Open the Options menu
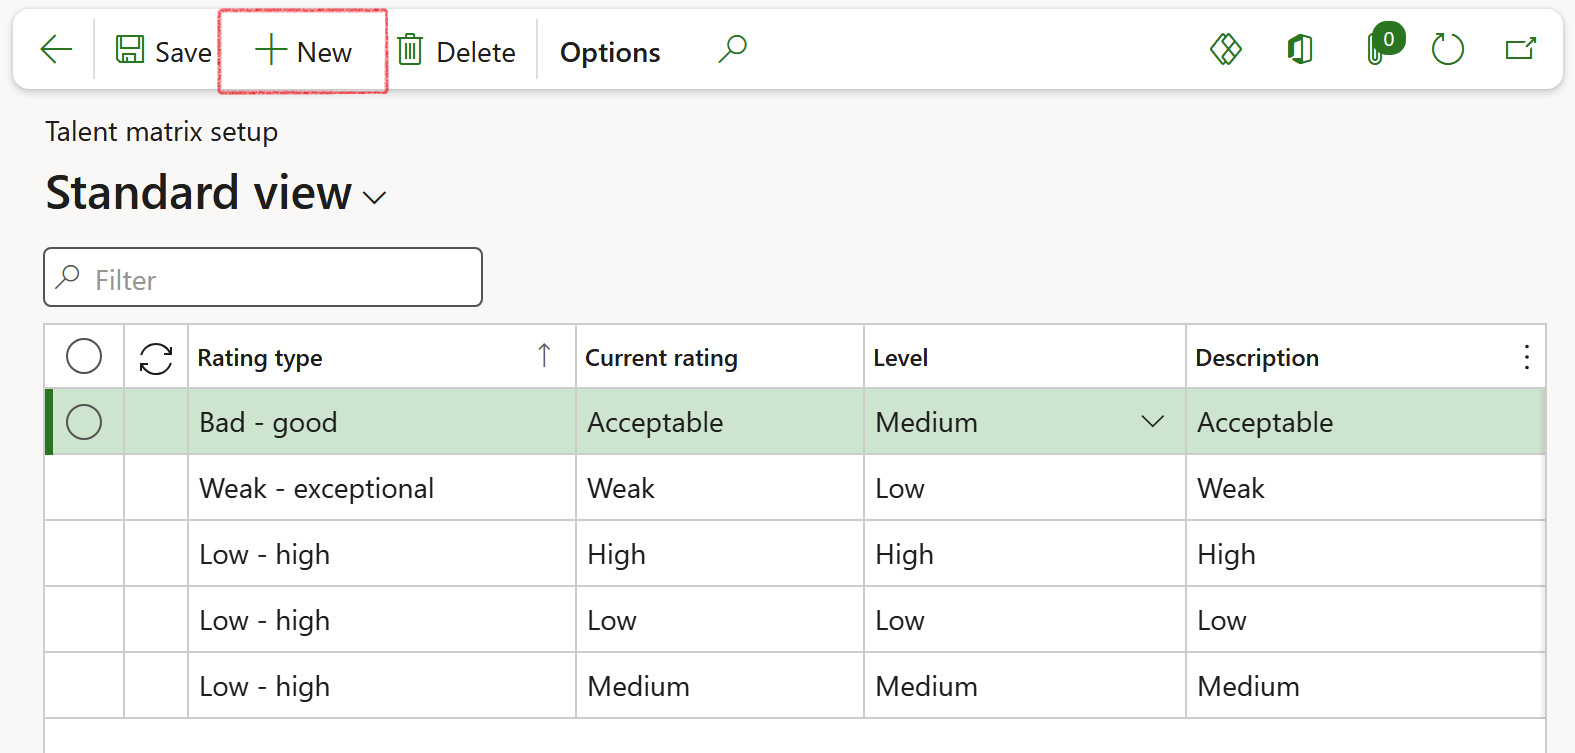This screenshot has height=753, width=1575. (x=610, y=52)
